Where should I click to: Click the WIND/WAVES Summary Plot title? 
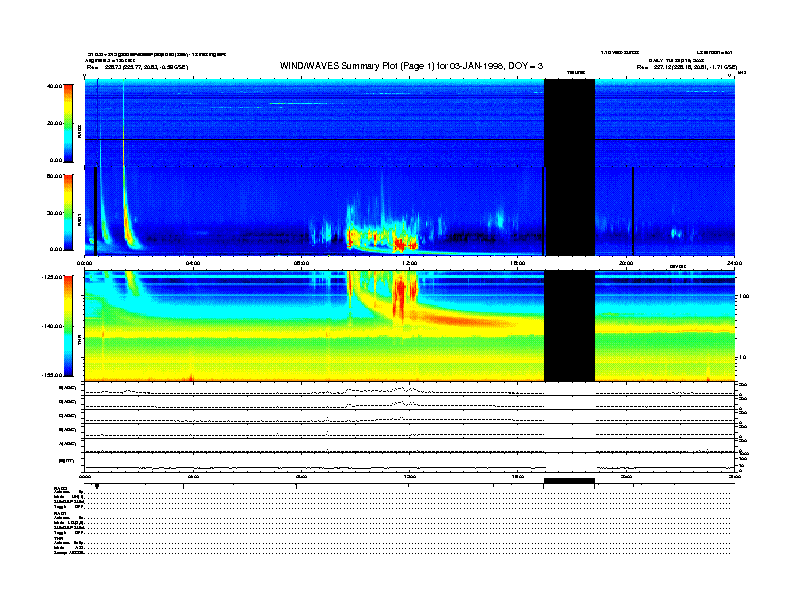(411, 66)
